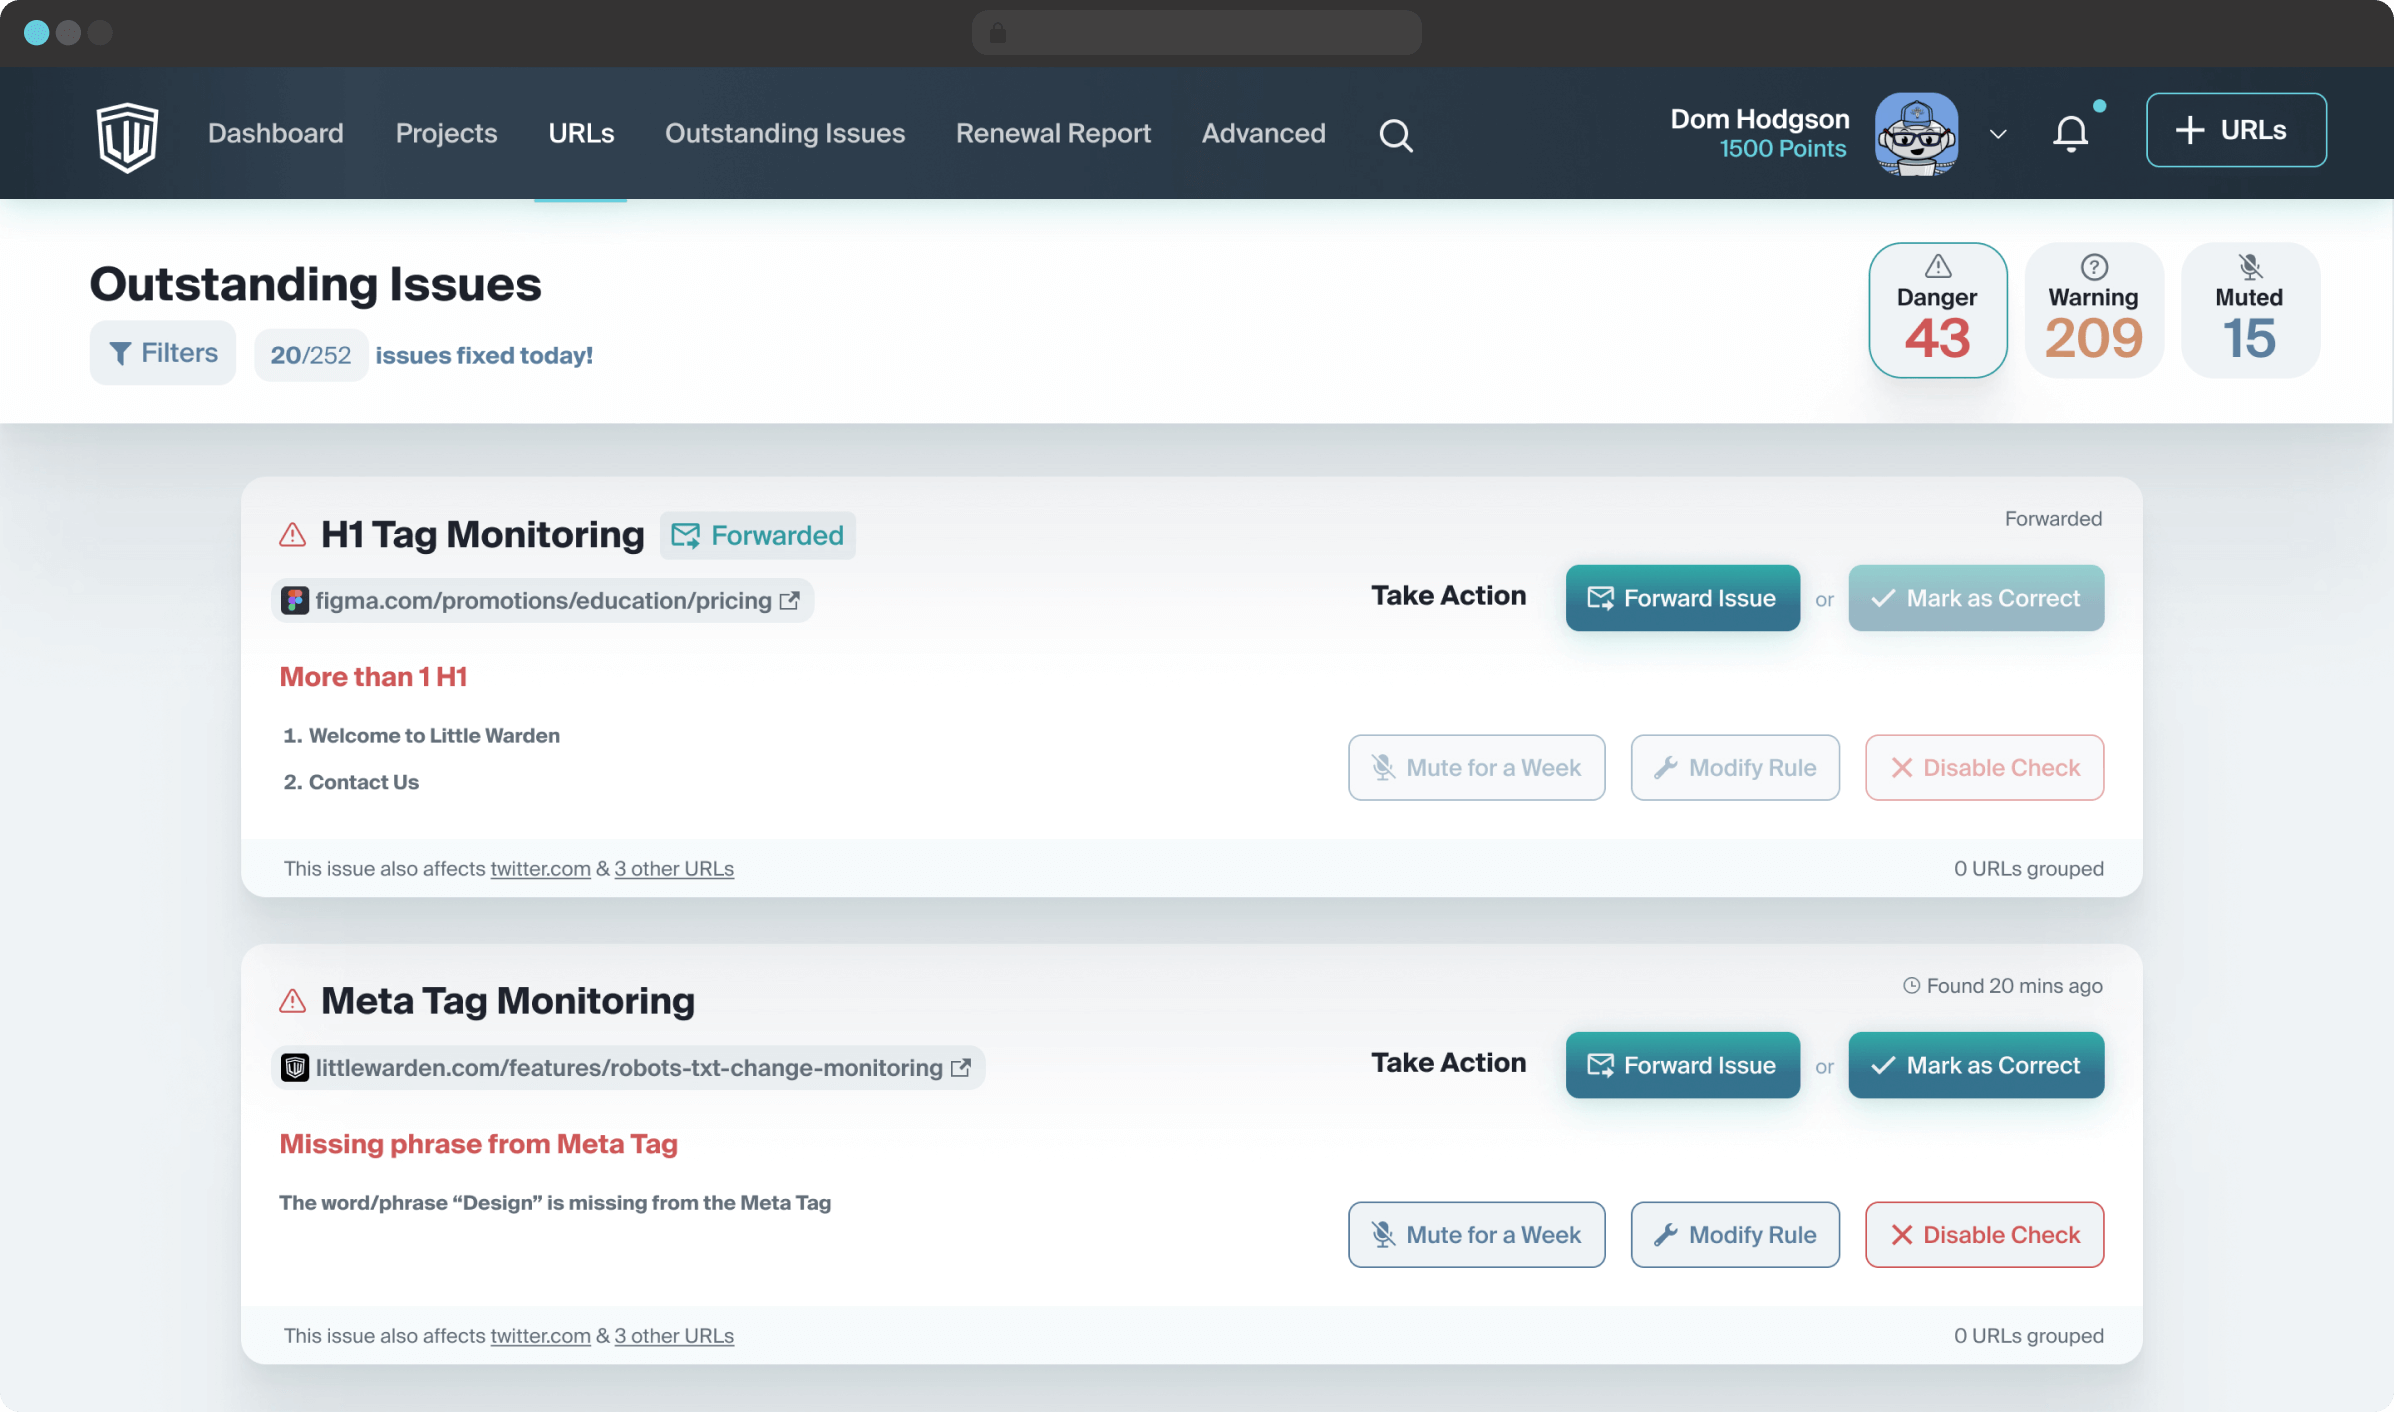The width and height of the screenshot is (2394, 1412).
Task: Go to the Dashboard menu item
Action: click(x=275, y=133)
